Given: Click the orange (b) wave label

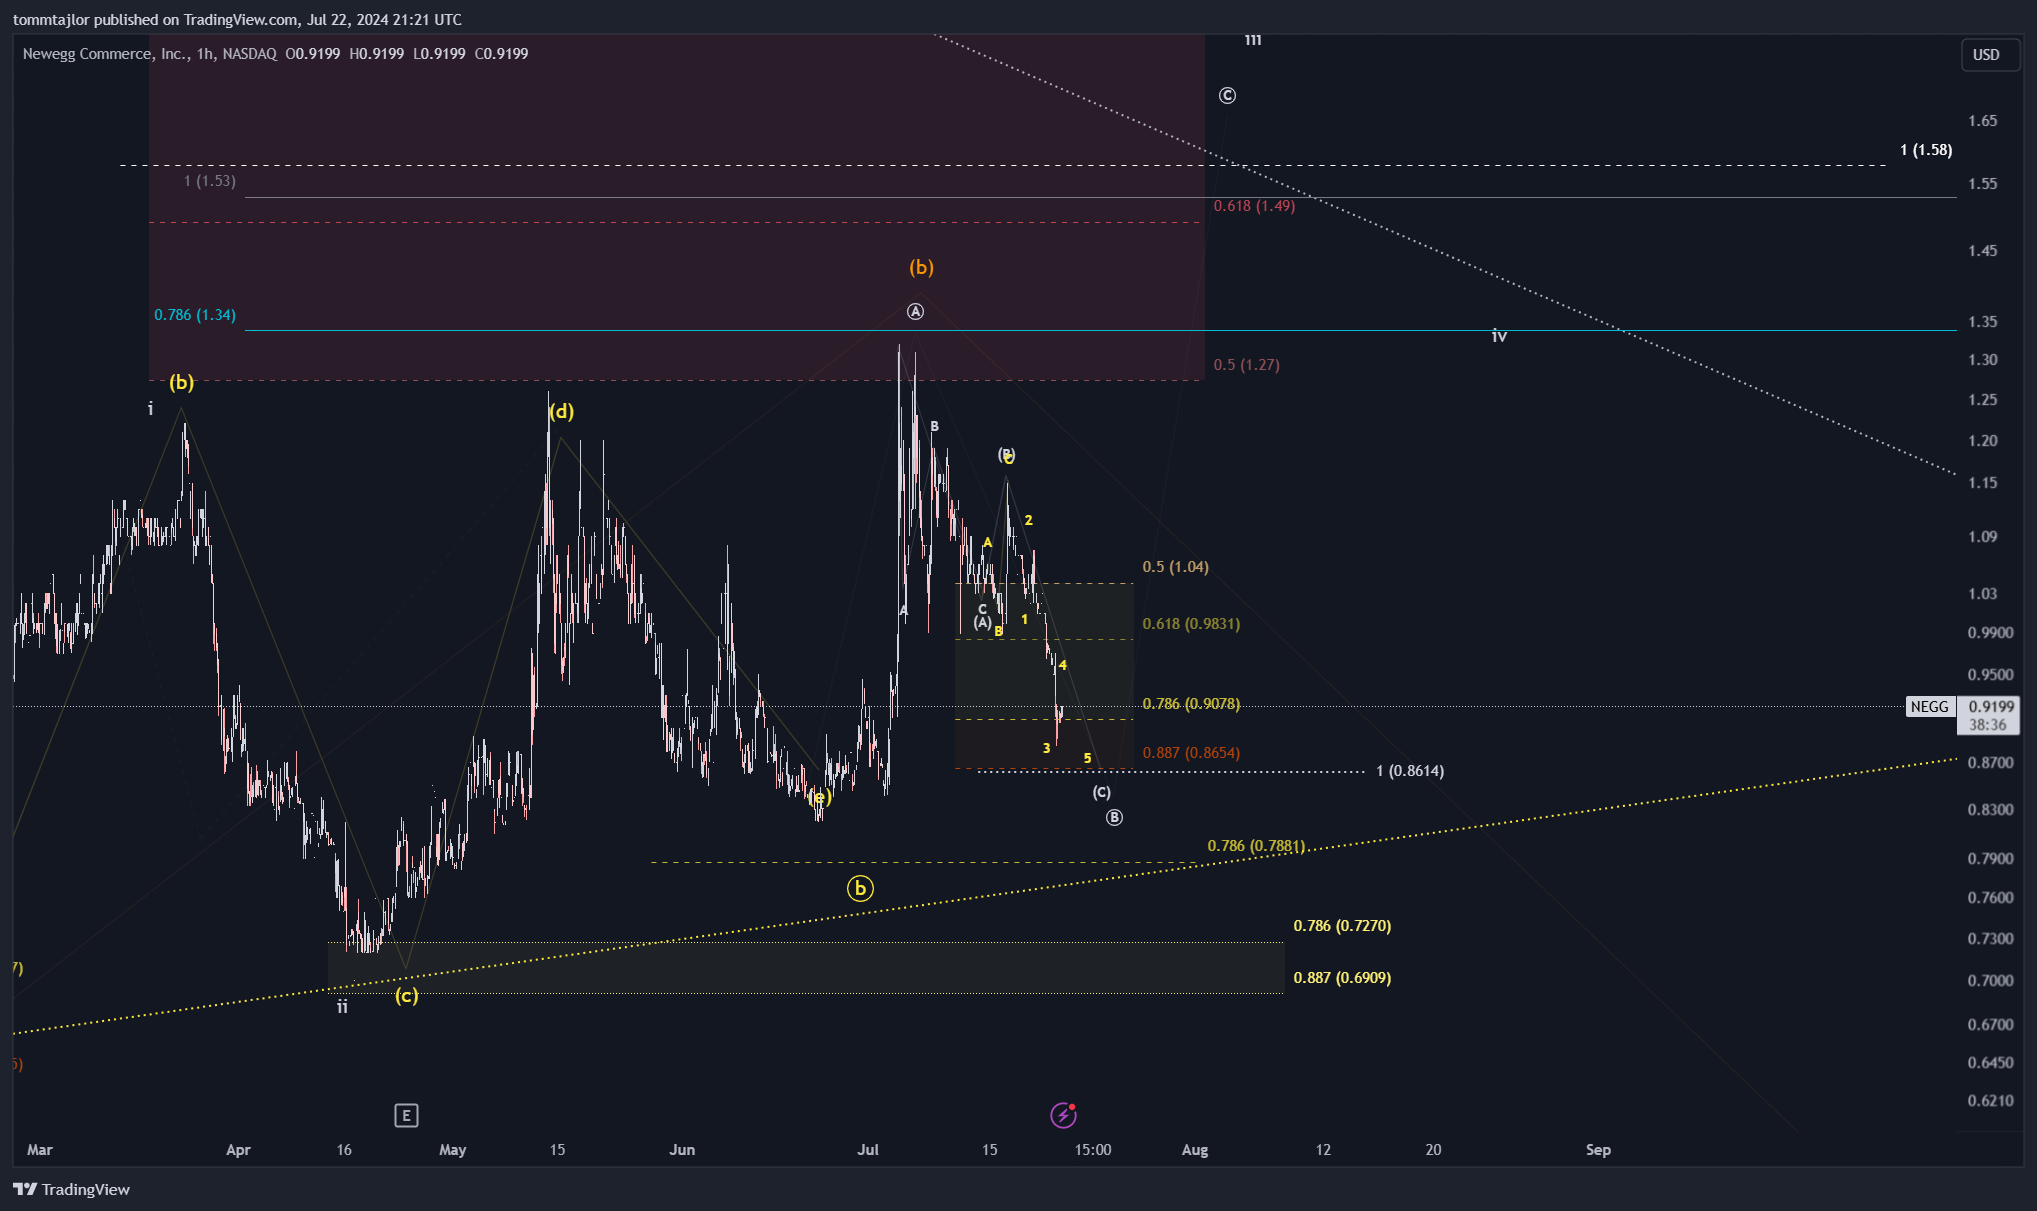Looking at the screenshot, I should tap(921, 267).
